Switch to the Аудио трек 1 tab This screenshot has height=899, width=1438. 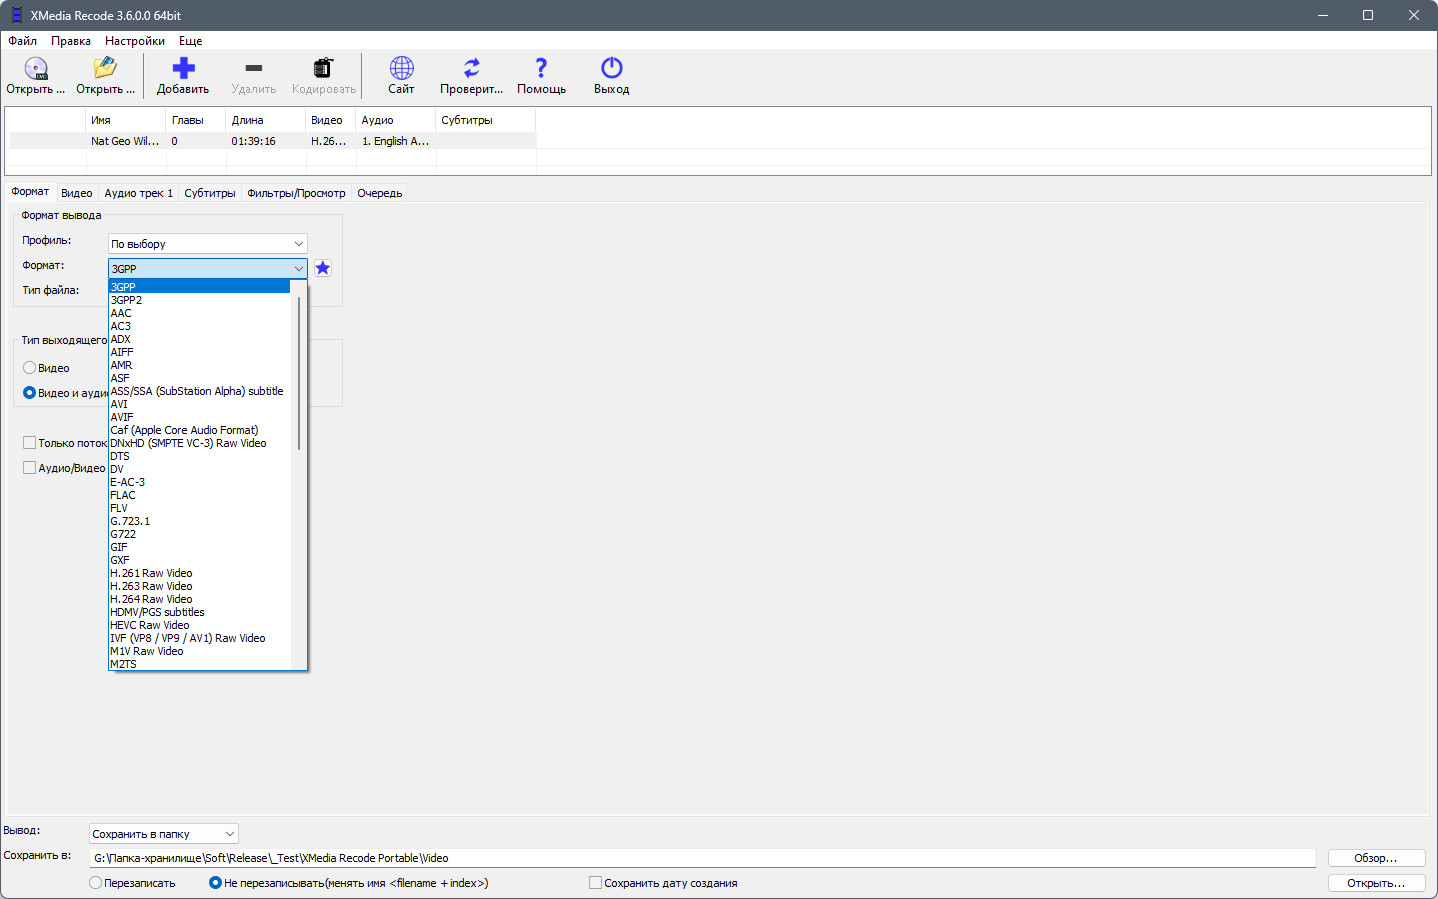(x=139, y=193)
